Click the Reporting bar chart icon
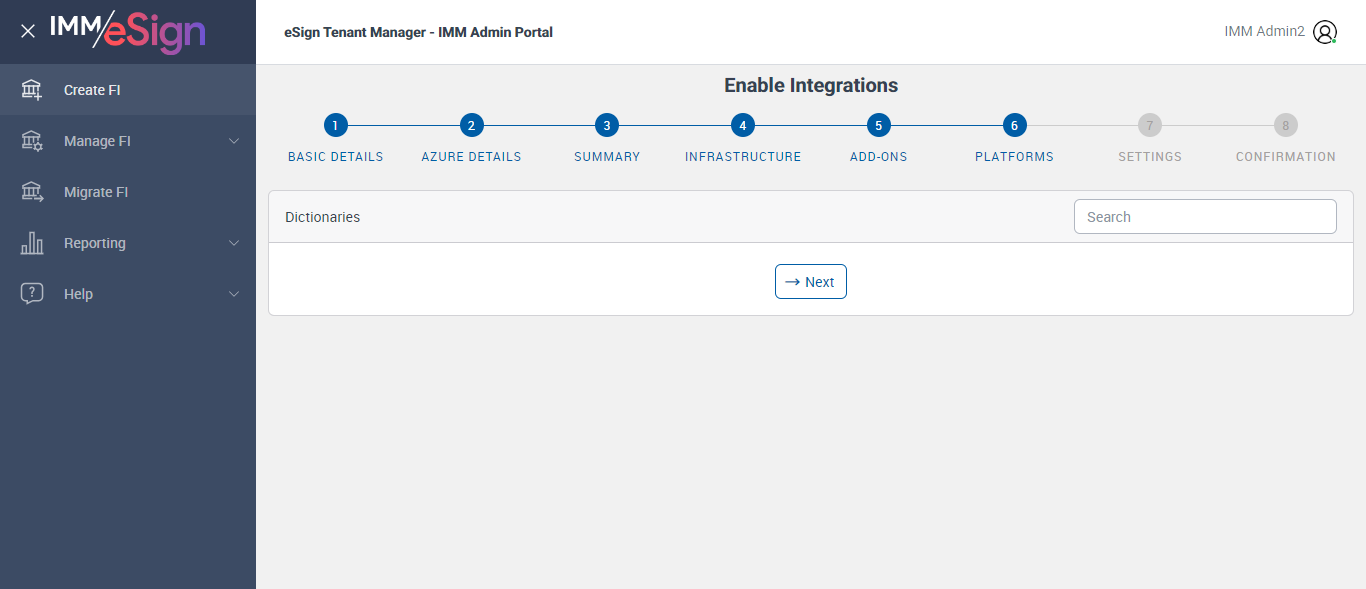This screenshot has width=1366, height=589. click(32, 243)
